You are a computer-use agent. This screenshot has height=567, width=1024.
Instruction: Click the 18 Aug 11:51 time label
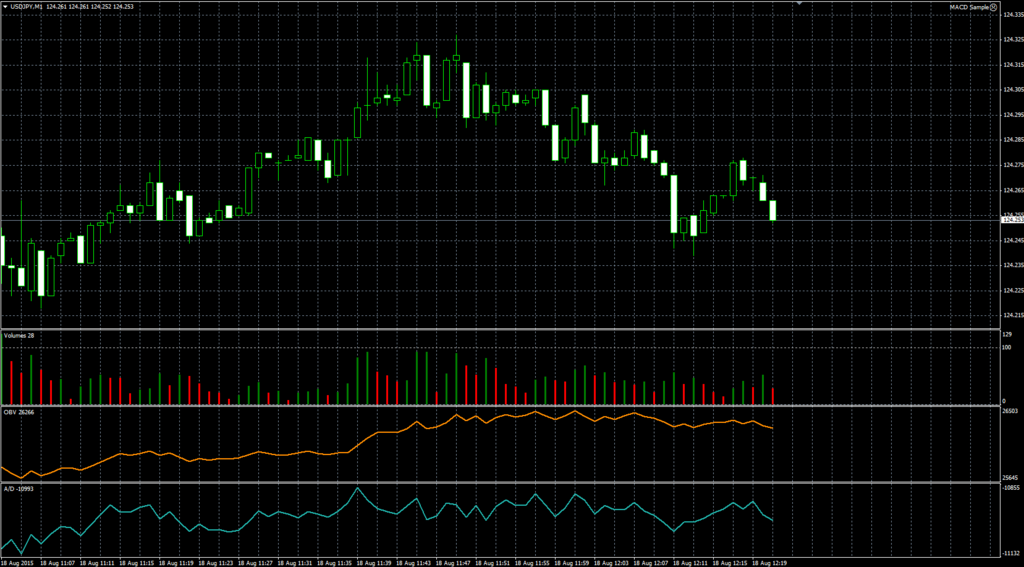[x=494, y=562]
